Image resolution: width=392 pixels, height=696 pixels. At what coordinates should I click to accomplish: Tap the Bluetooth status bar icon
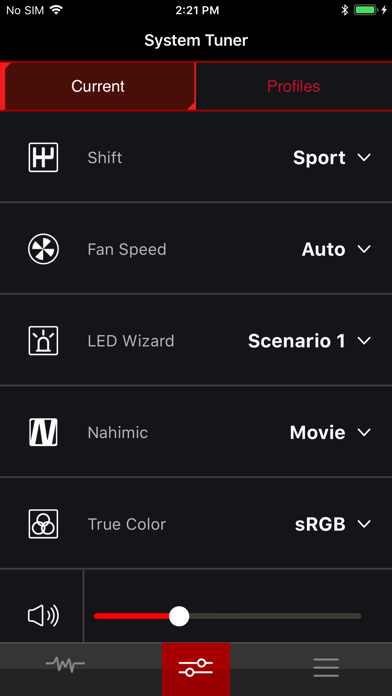coord(344,10)
